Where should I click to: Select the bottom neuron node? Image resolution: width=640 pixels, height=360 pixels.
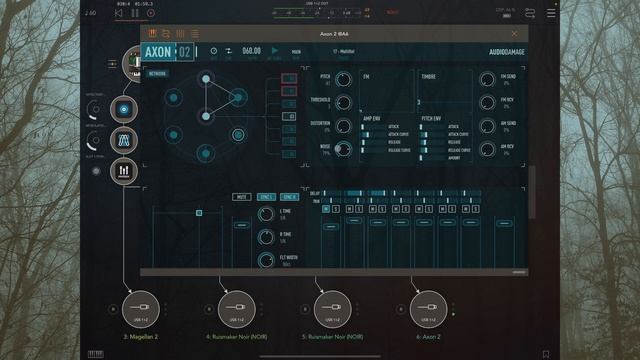tap(206, 153)
